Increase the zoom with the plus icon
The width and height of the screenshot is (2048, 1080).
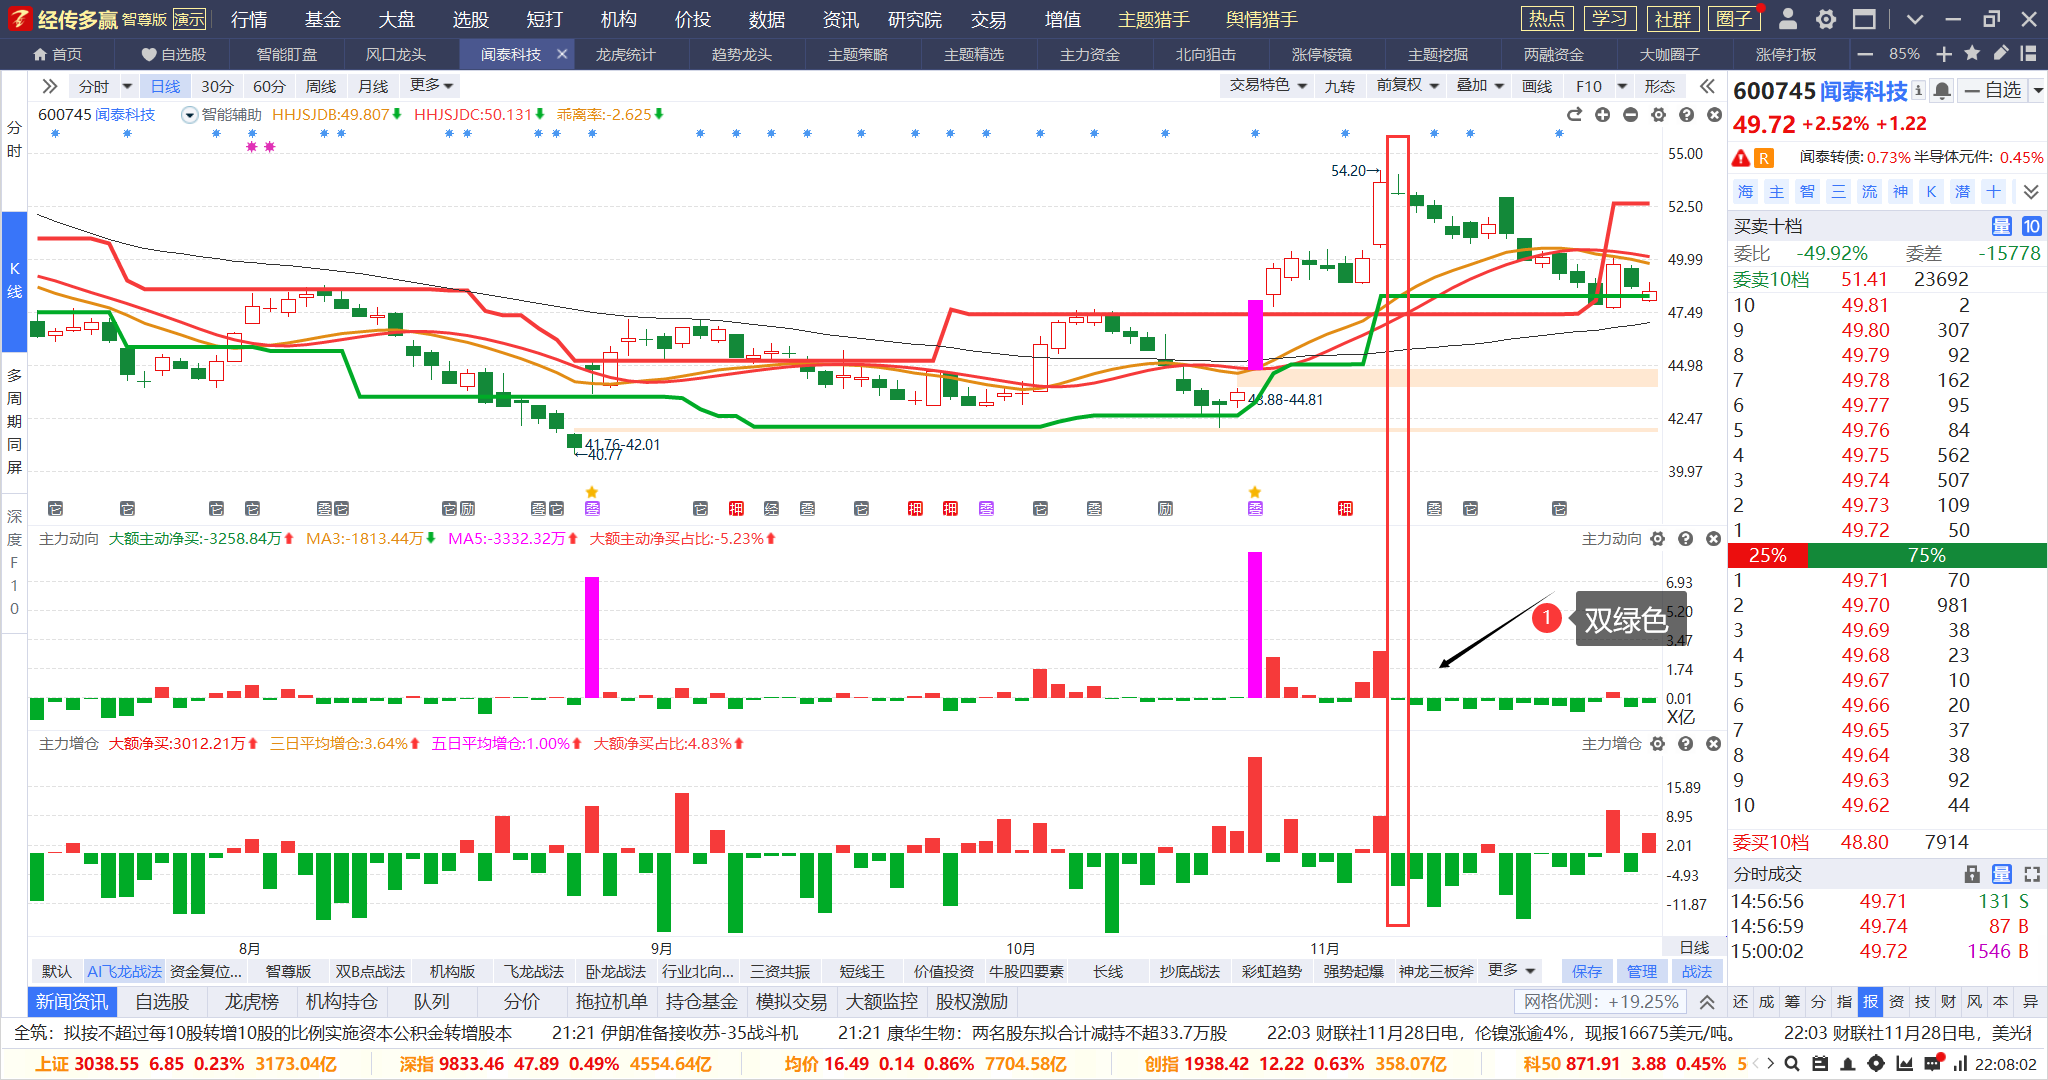[x=1944, y=54]
